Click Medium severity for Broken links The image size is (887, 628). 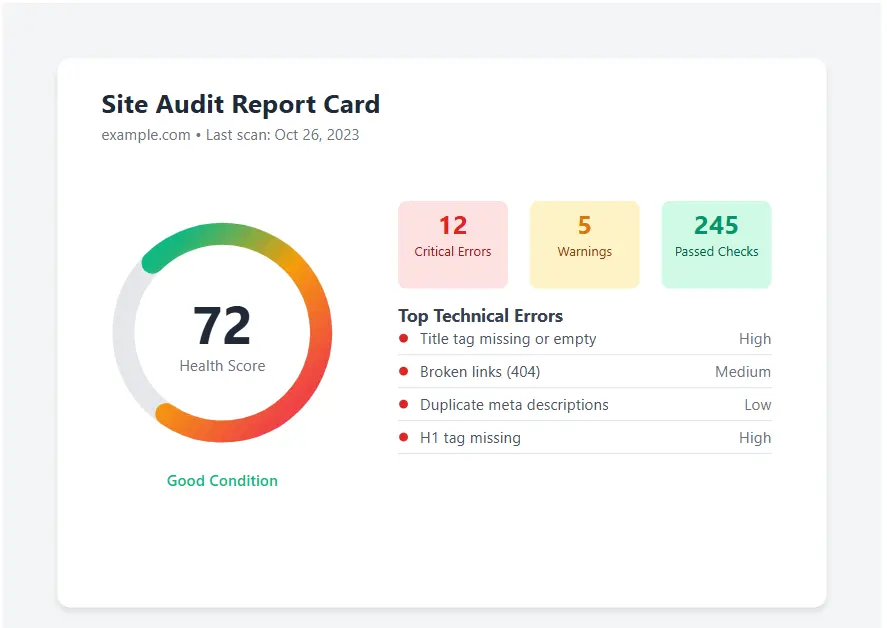click(743, 372)
